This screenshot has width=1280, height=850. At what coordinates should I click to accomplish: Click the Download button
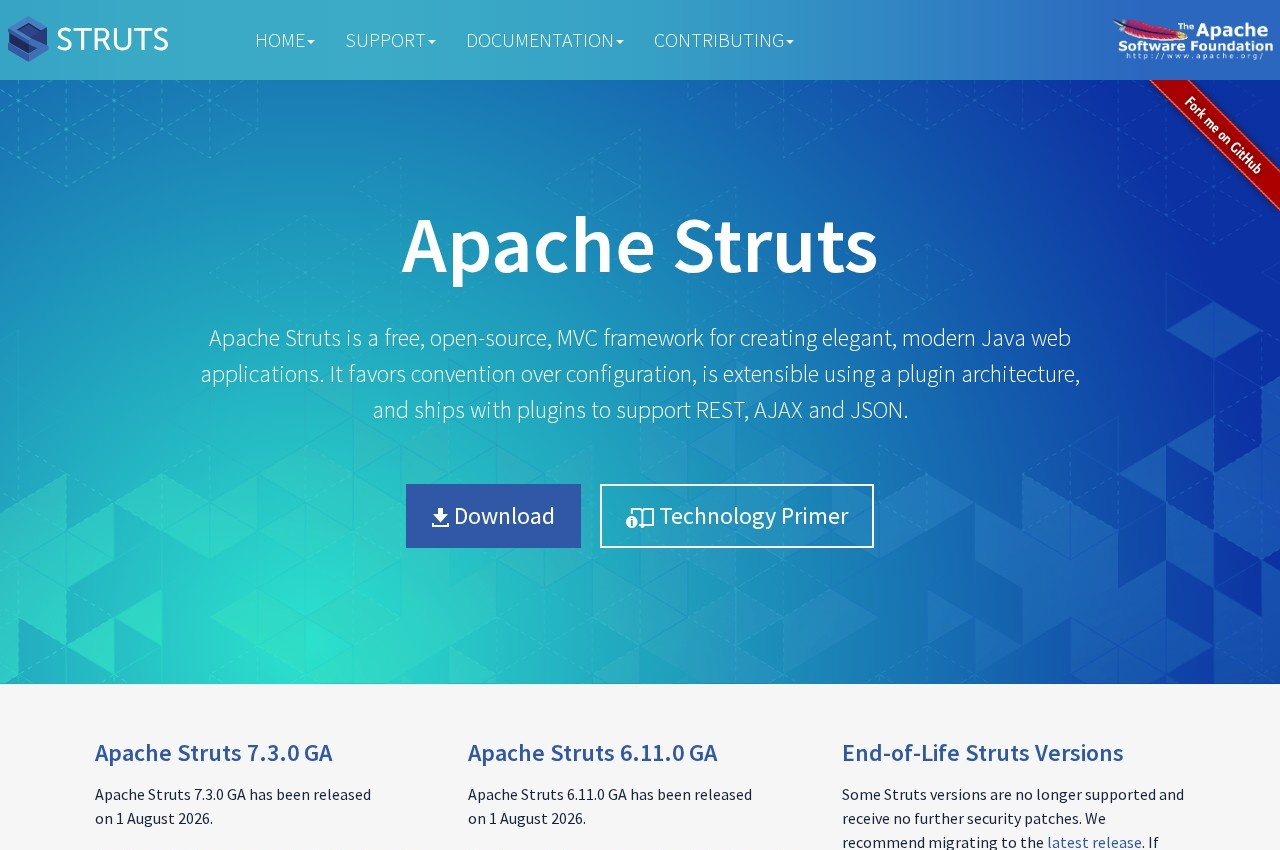click(x=493, y=516)
